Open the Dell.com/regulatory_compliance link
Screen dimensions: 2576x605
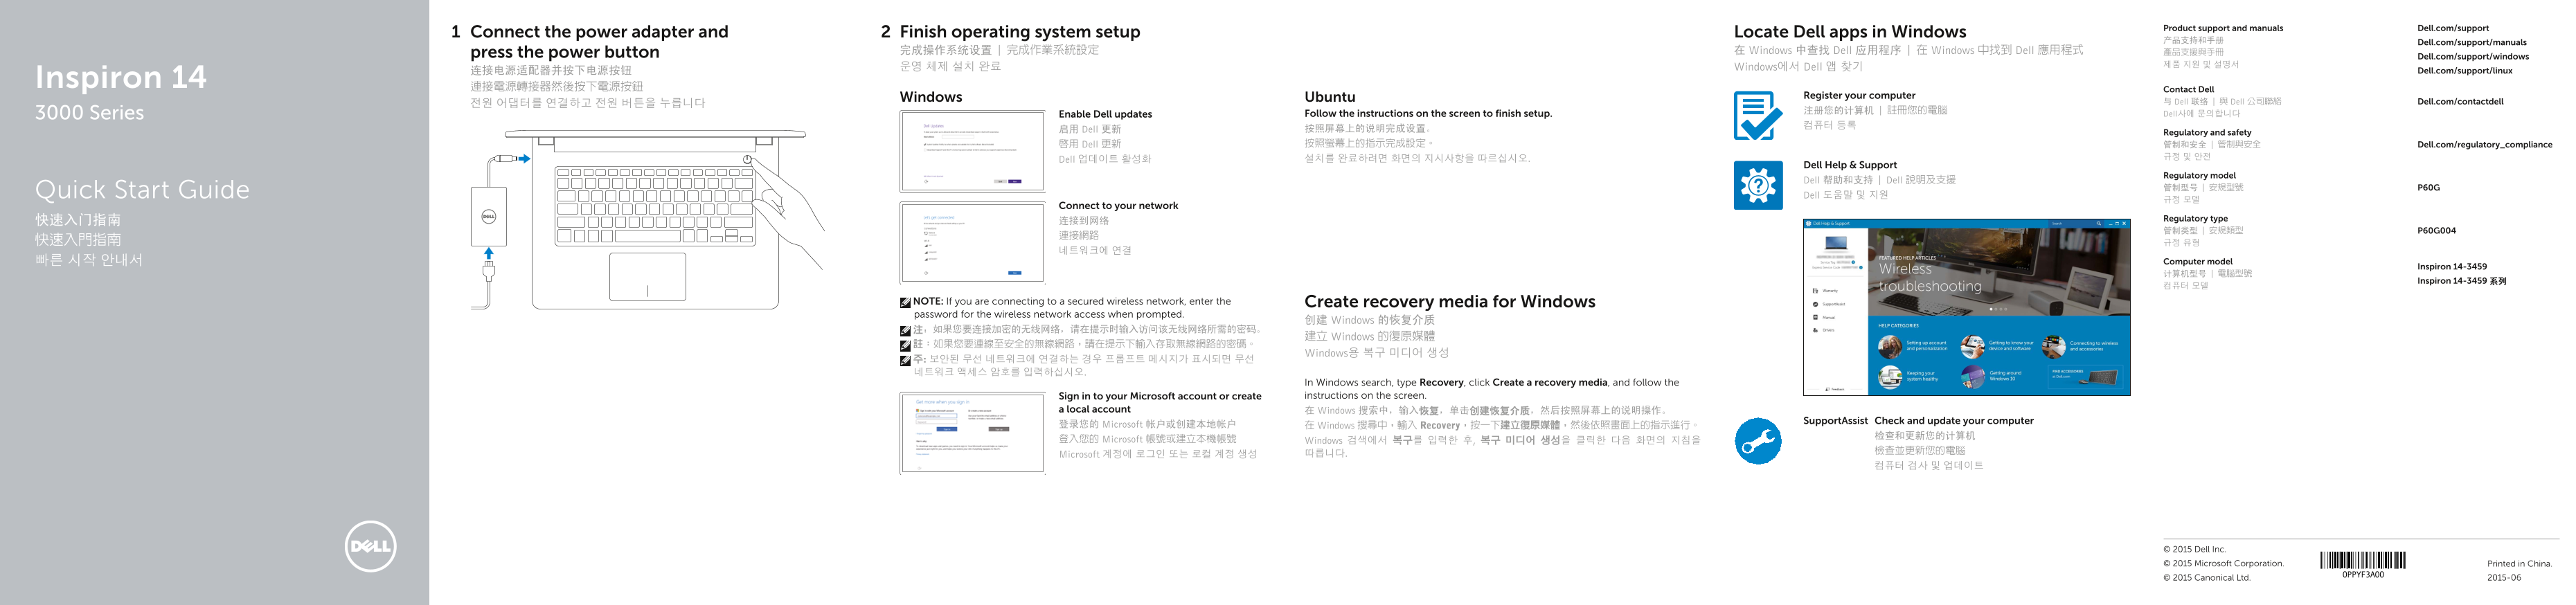click(x=2484, y=145)
